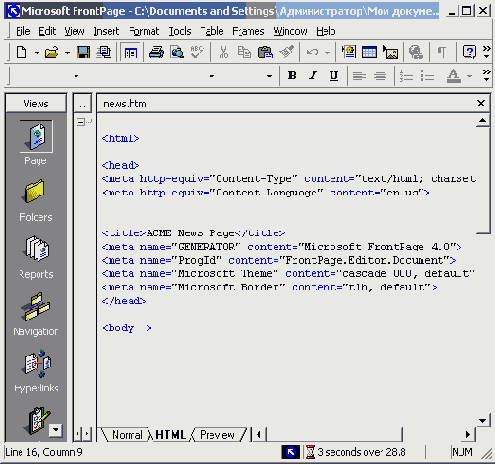Image resolution: width=495 pixels, height=464 pixels.
Task: Open Navigation view icon
Action: click(36, 314)
